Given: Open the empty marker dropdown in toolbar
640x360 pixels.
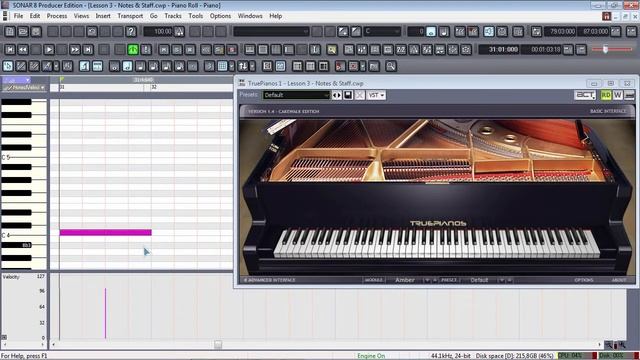Looking at the screenshot, I should (x=271, y=31).
